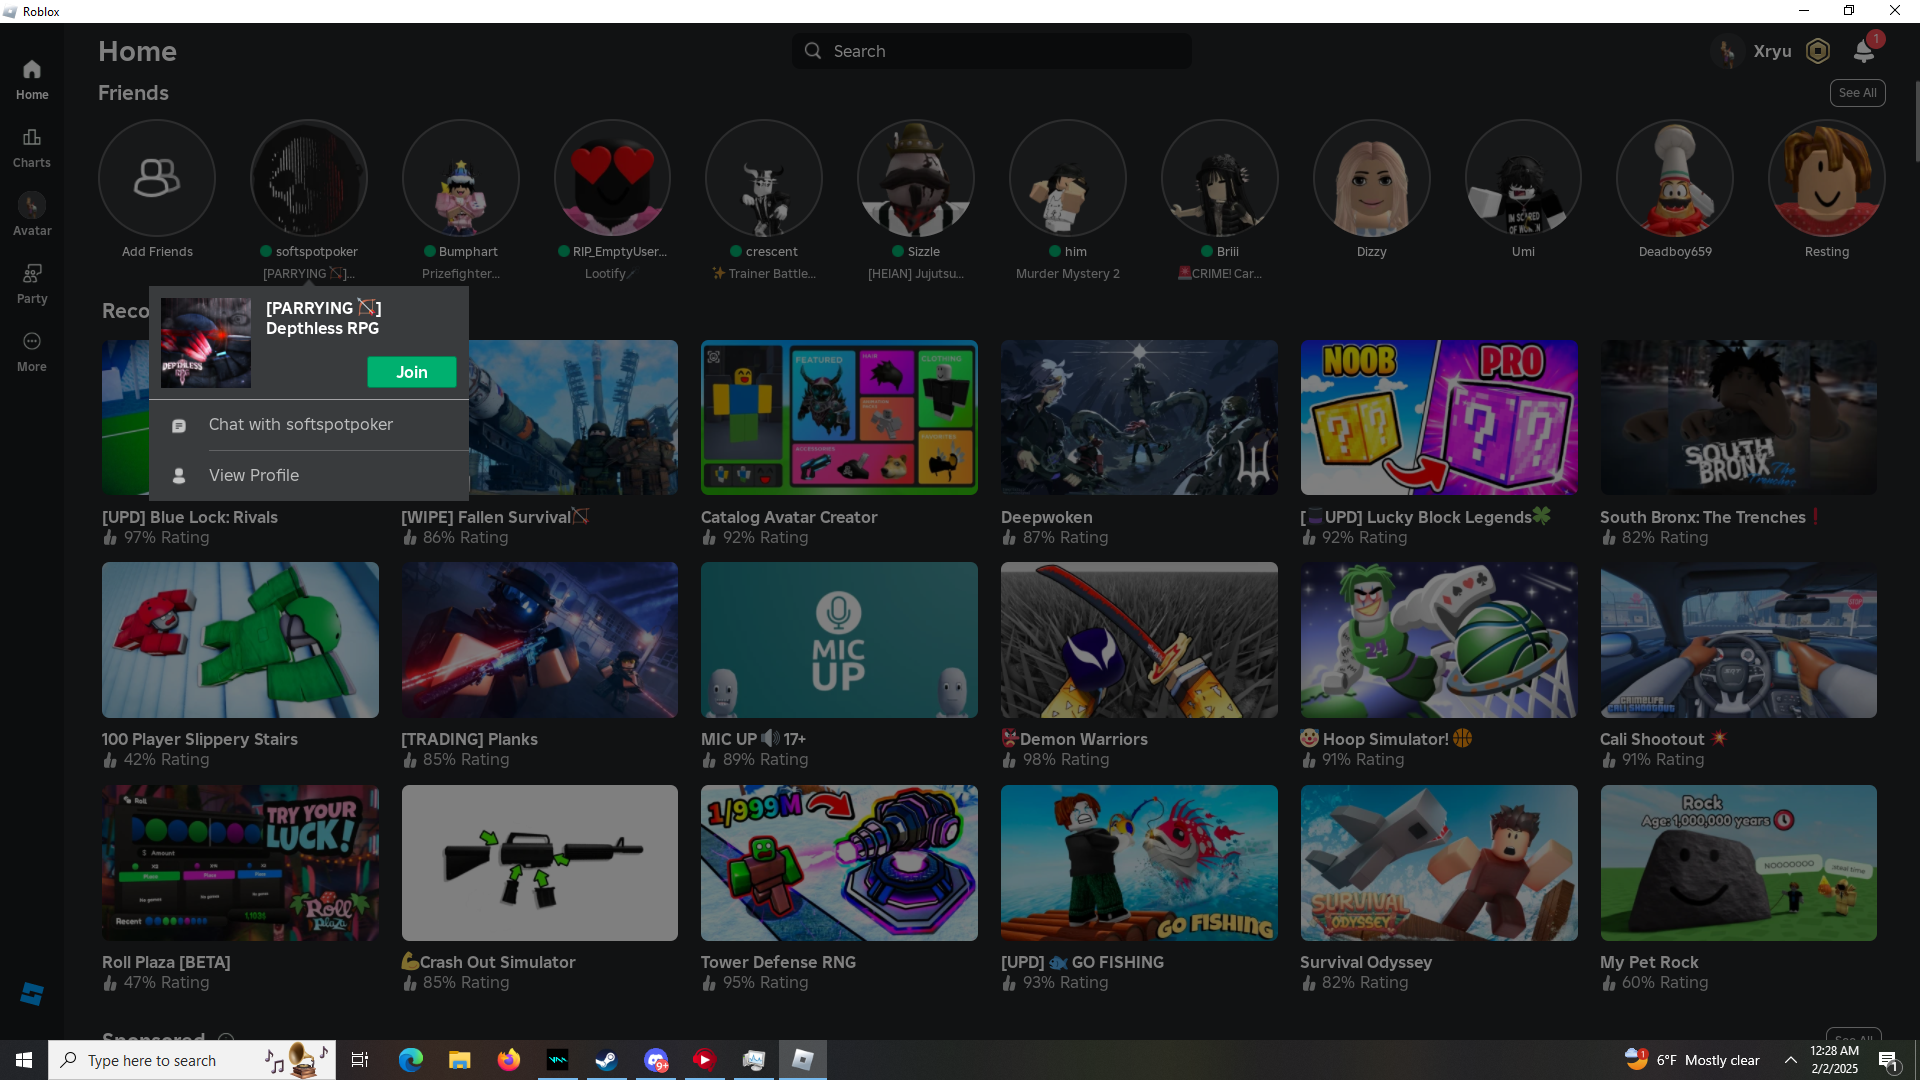Screen dimensions: 1920x1080
Task: Select Chat with softspotpoker
Action: point(300,425)
